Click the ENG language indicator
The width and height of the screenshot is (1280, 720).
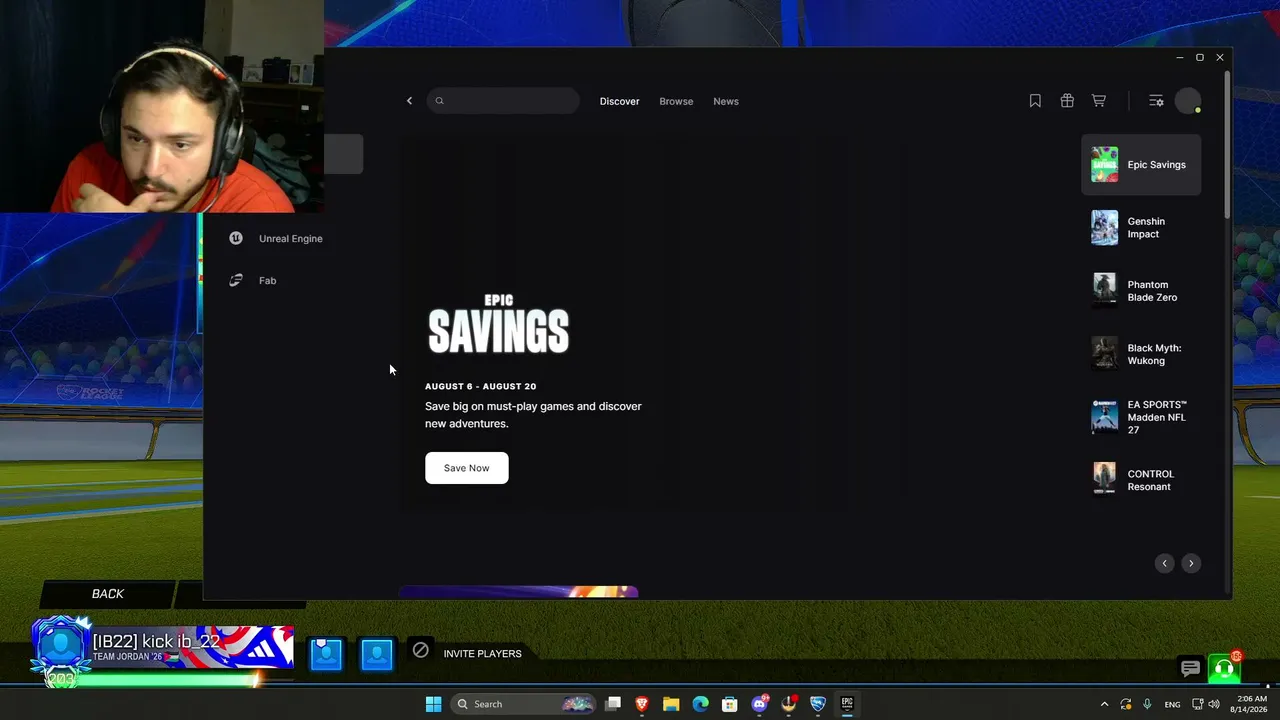(x=1173, y=704)
